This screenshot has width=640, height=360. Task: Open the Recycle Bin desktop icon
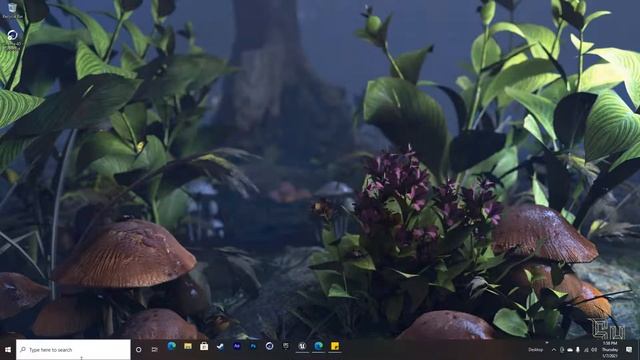tap(12, 11)
